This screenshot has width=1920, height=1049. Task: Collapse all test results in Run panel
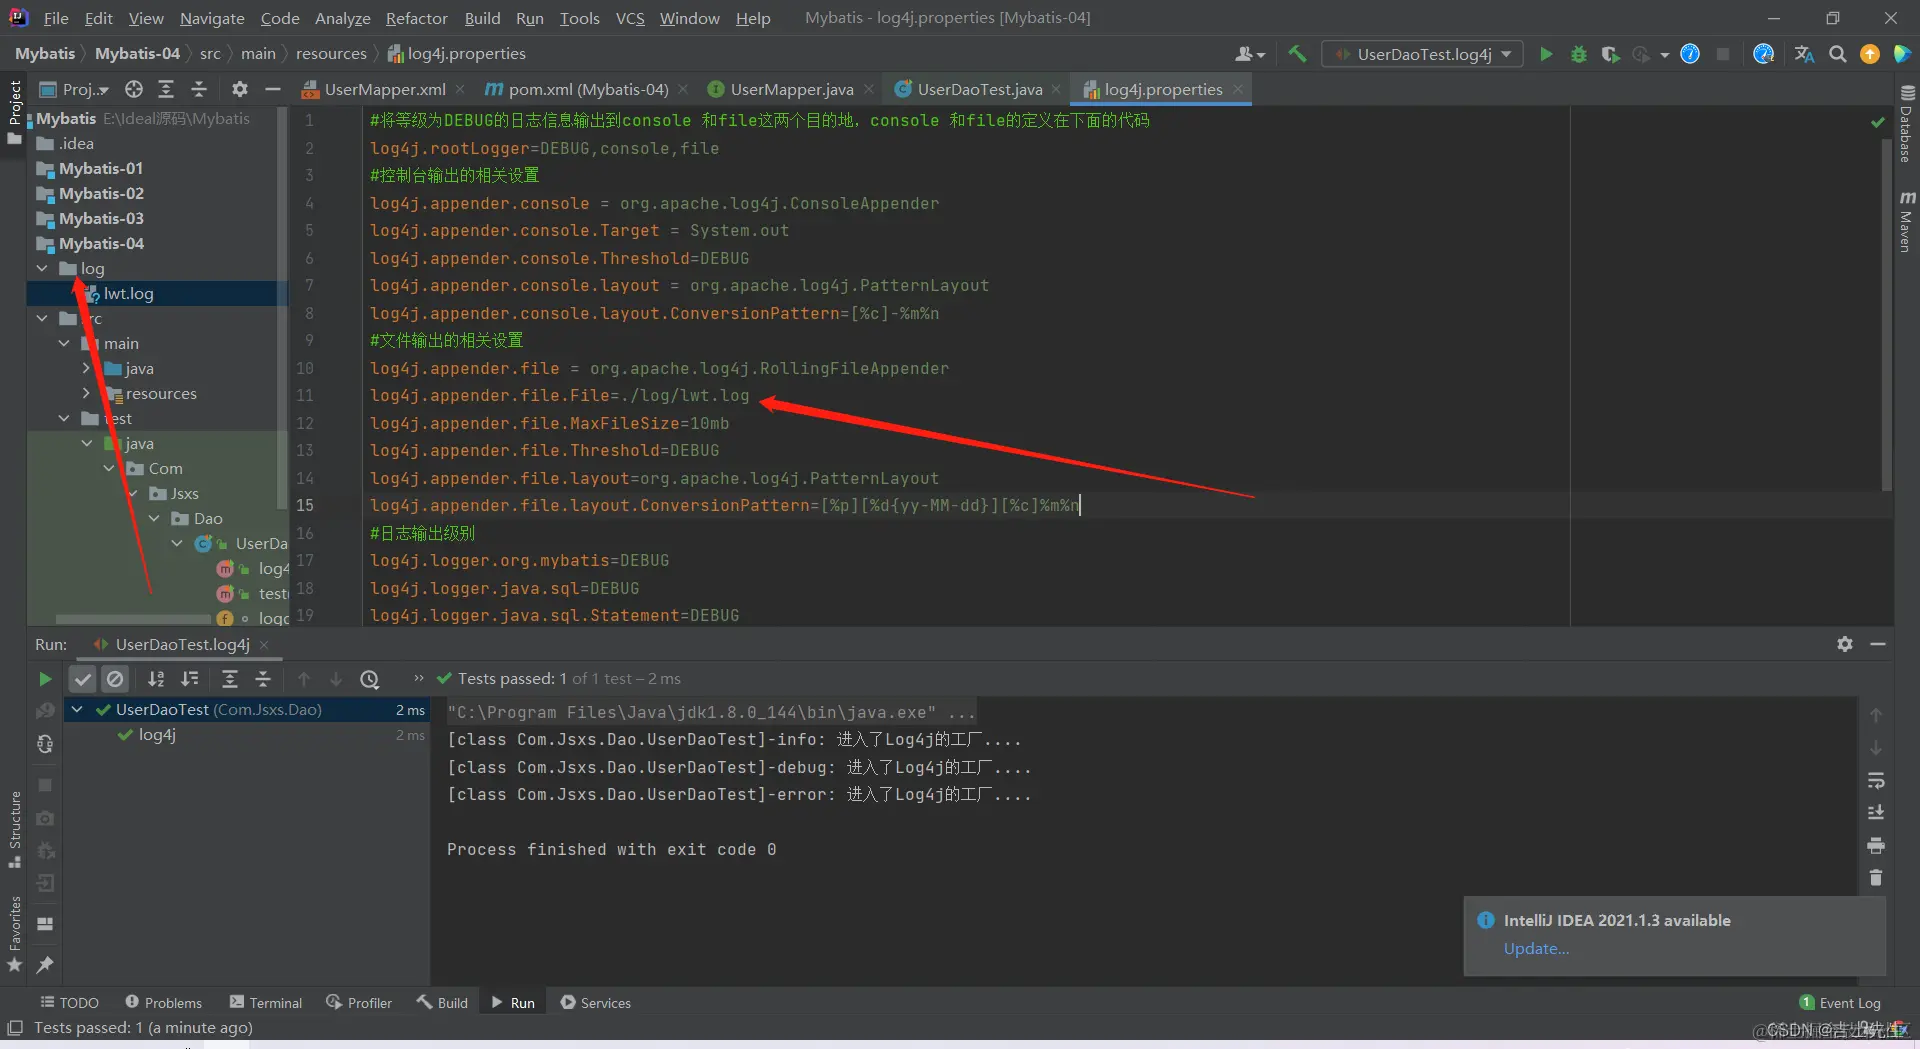[263, 679]
